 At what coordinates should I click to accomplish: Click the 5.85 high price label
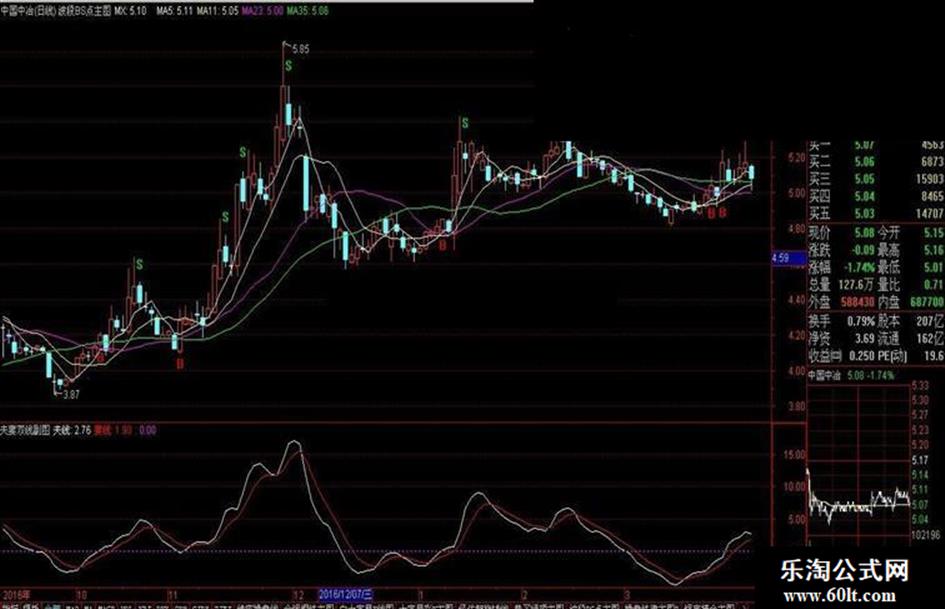click(300, 49)
